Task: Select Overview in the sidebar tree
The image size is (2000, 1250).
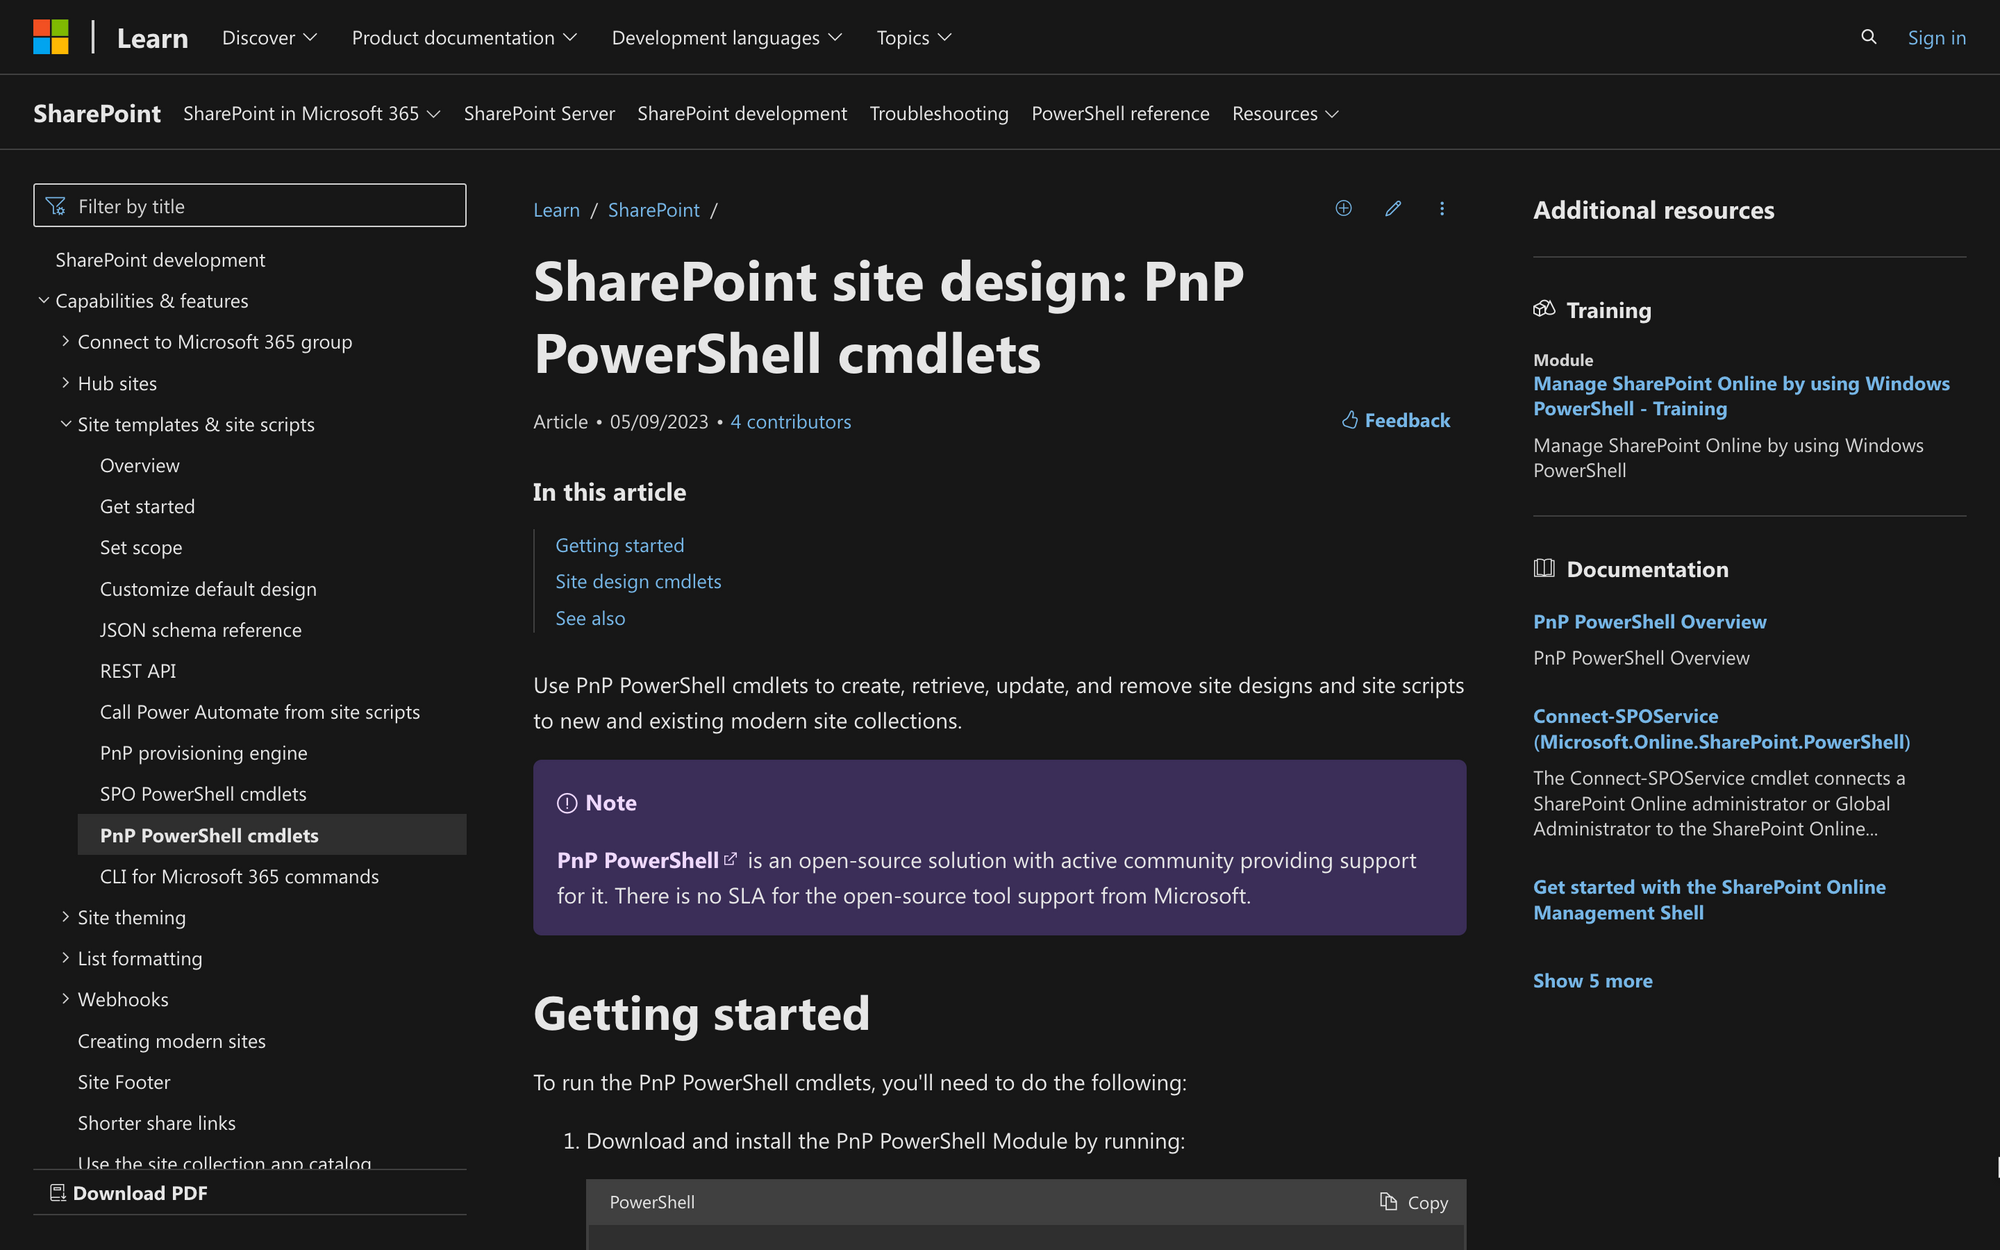Action: [x=140, y=465]
